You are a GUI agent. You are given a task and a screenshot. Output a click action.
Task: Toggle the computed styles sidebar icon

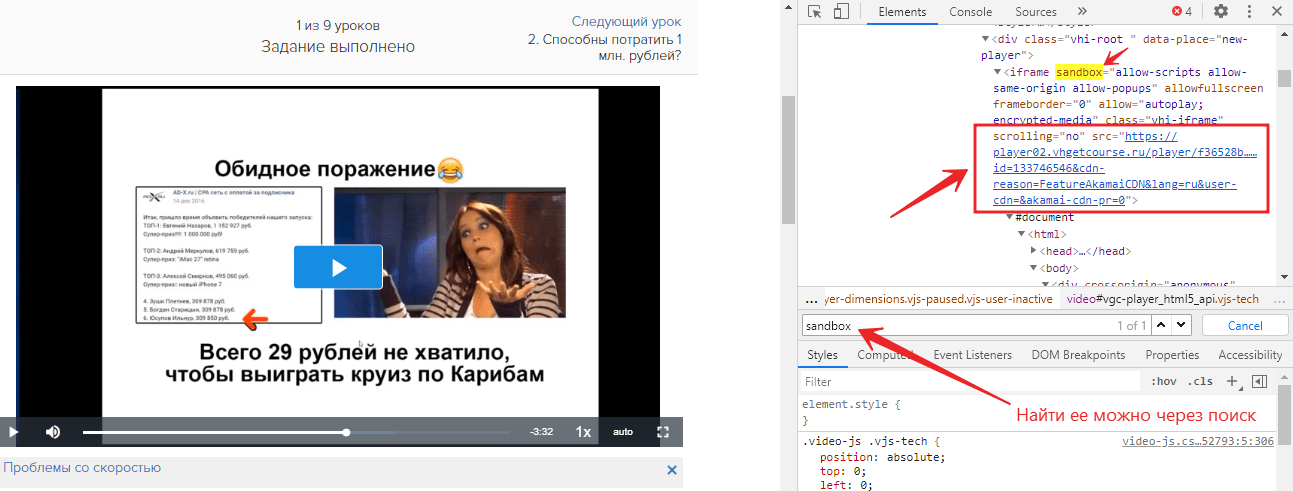pos(1260,382)
